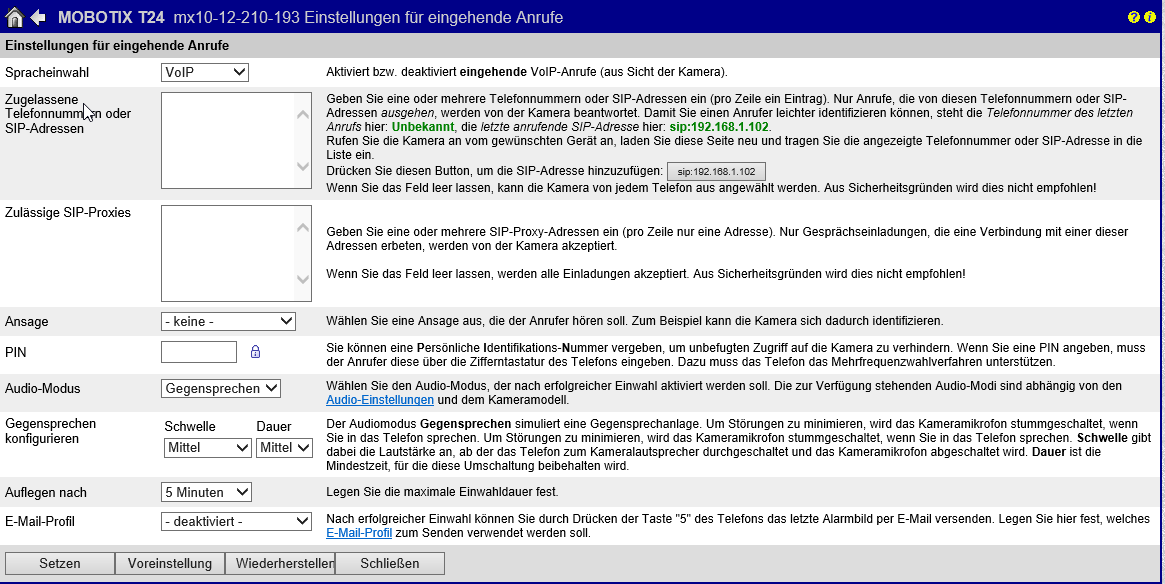Click the back arrow icon

click(x=38, y=17)
